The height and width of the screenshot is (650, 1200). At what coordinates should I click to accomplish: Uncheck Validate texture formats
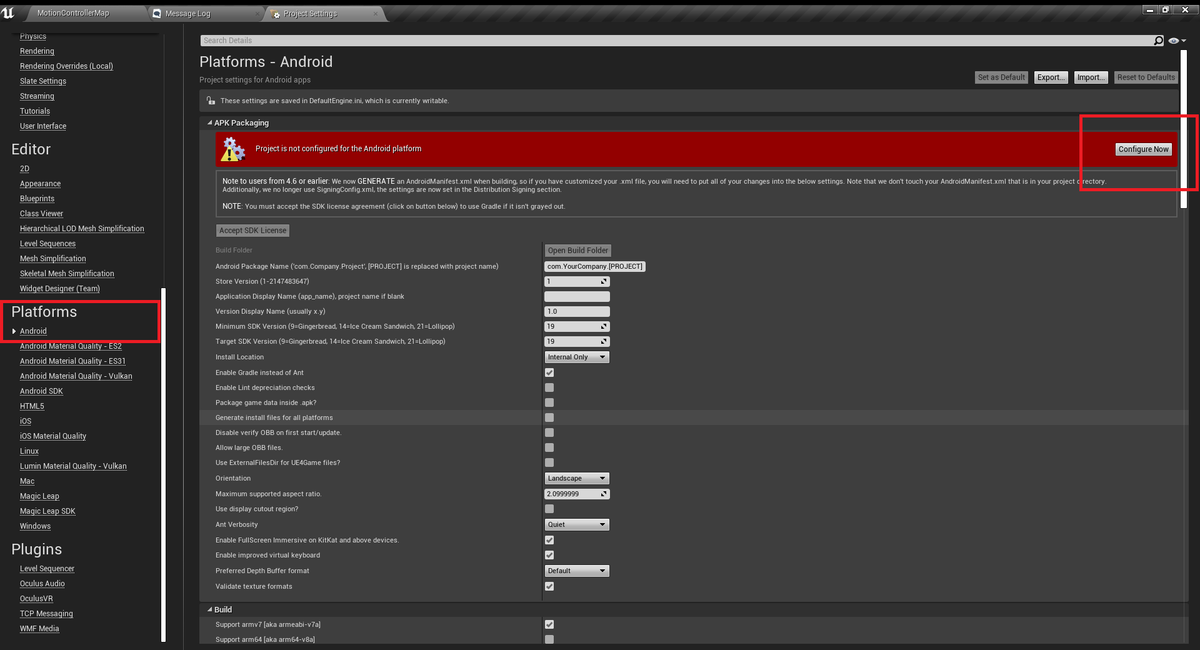click(549, 586)
